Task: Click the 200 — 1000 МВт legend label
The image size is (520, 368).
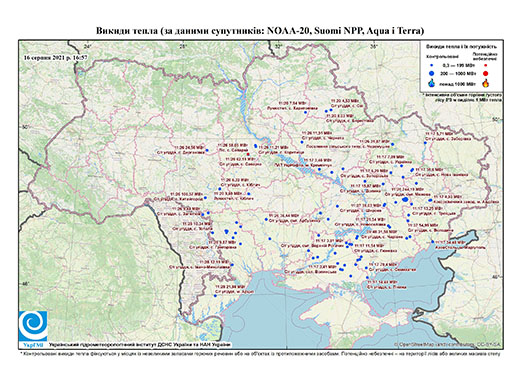Action: (457, 74)
